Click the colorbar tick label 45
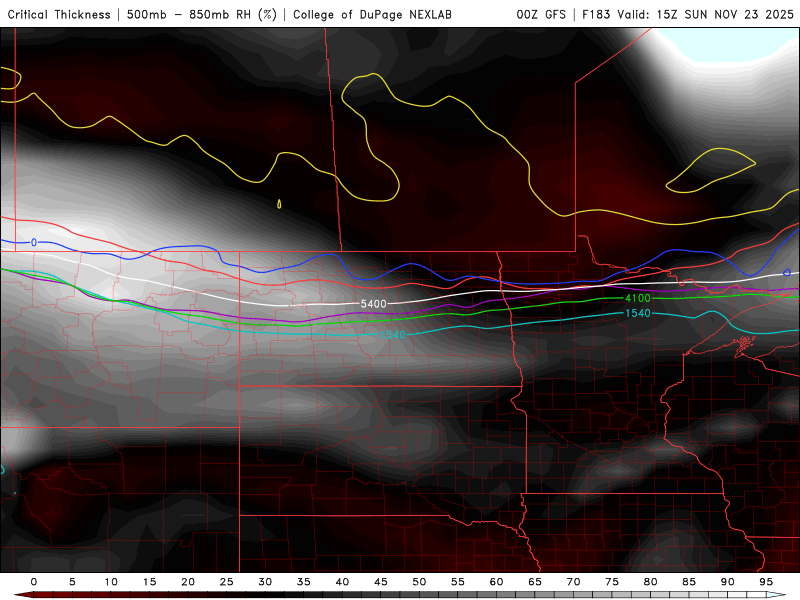Viewport: 800px width, 600px height. pyautogui.click(x=381, y=582)
